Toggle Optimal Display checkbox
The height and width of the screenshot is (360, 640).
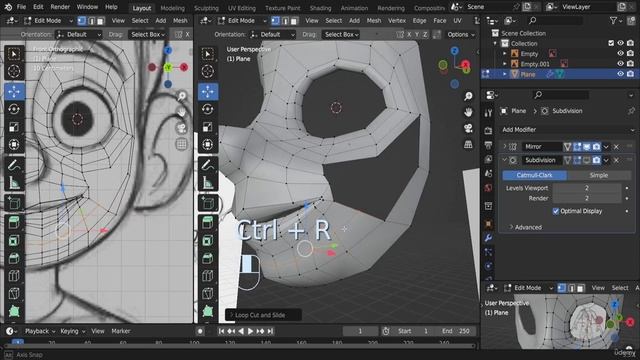[x=556, y=211]
